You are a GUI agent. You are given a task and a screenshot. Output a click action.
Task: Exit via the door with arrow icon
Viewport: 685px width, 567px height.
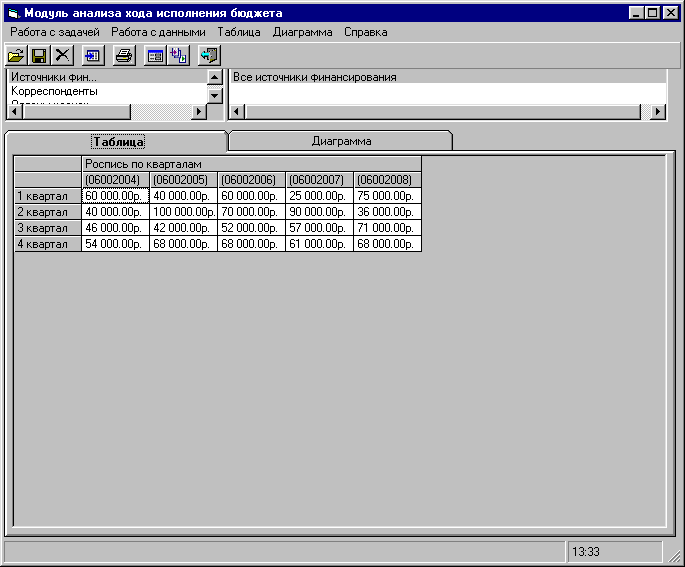[209, 55]
